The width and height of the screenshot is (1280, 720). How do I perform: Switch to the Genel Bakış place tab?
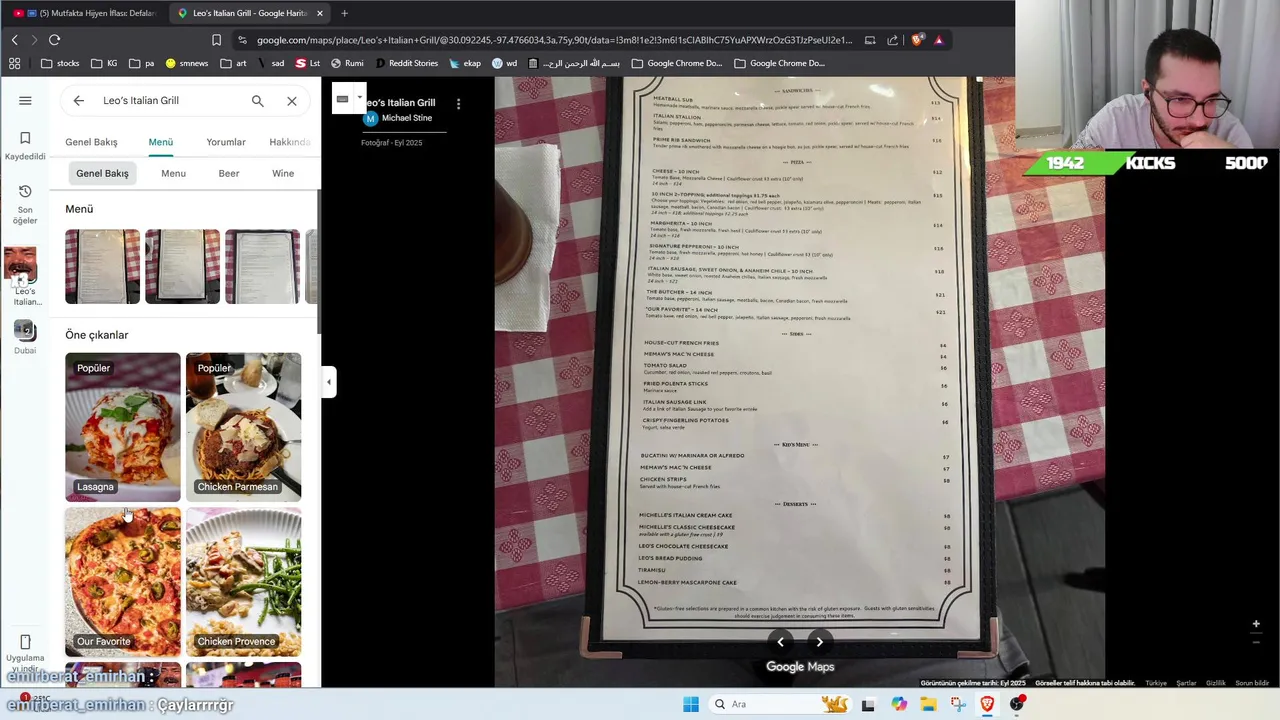[91, 142]
